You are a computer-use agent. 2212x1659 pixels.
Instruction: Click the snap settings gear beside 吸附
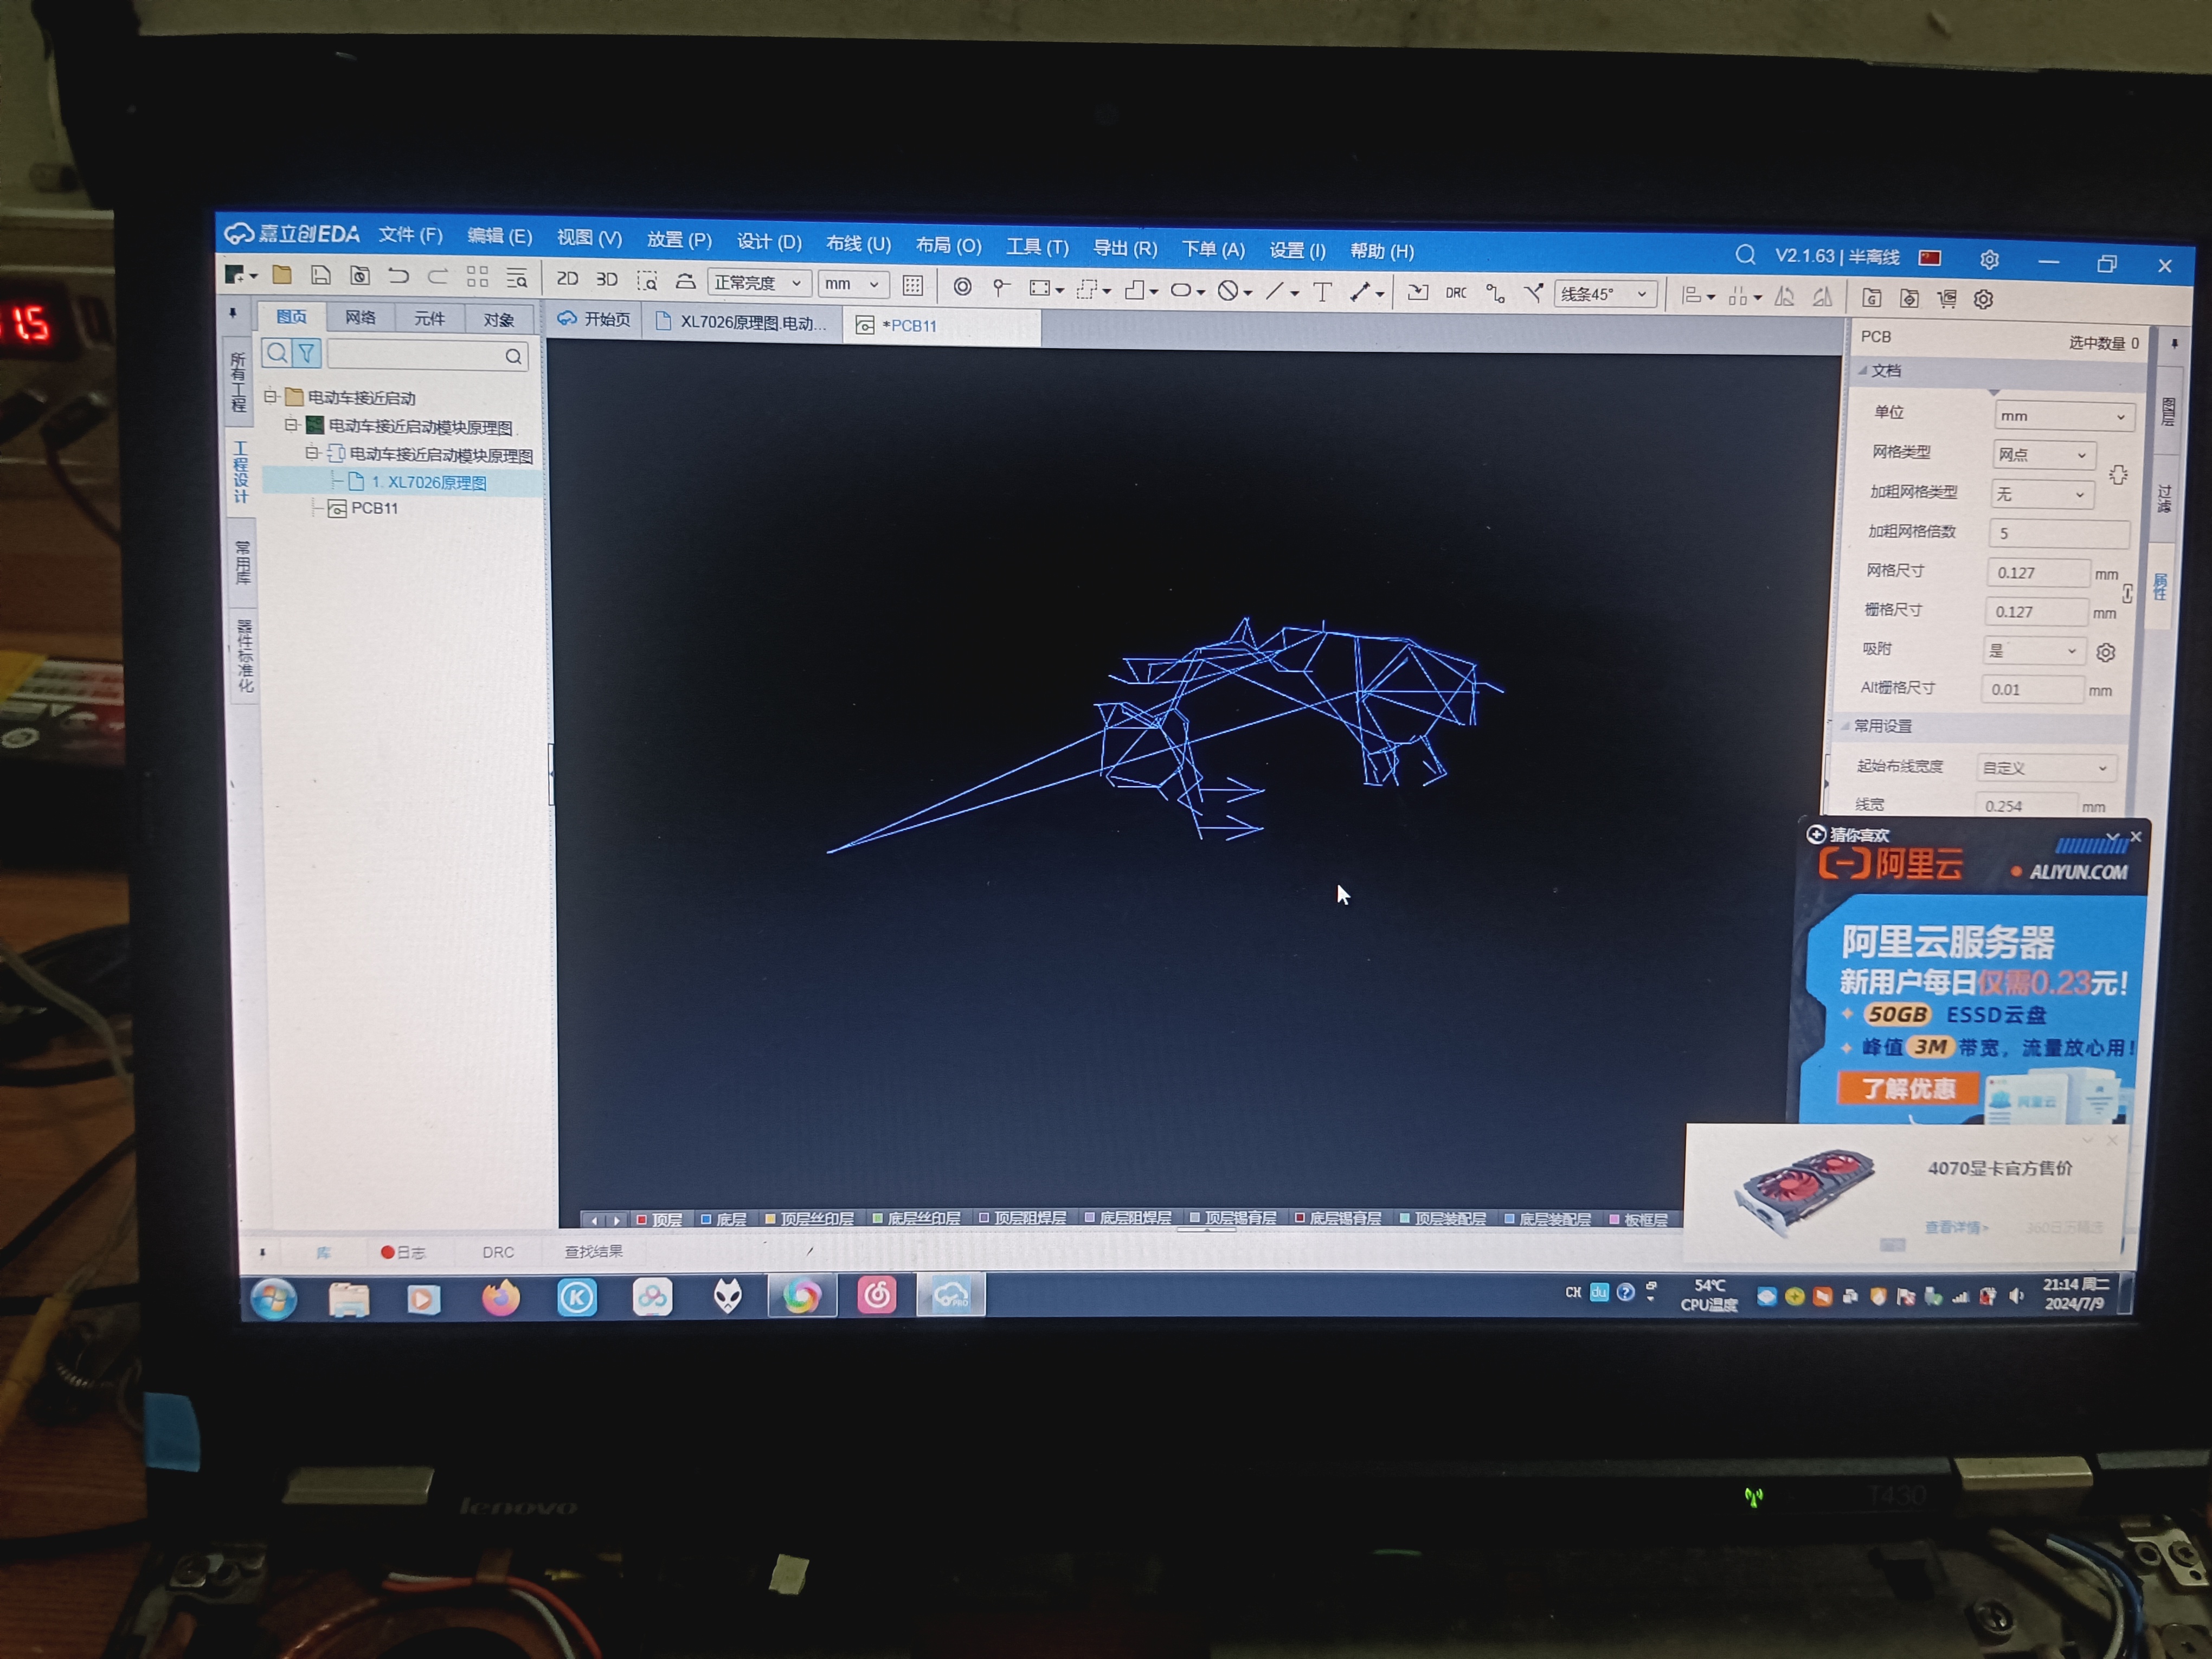coord(2105,653)
